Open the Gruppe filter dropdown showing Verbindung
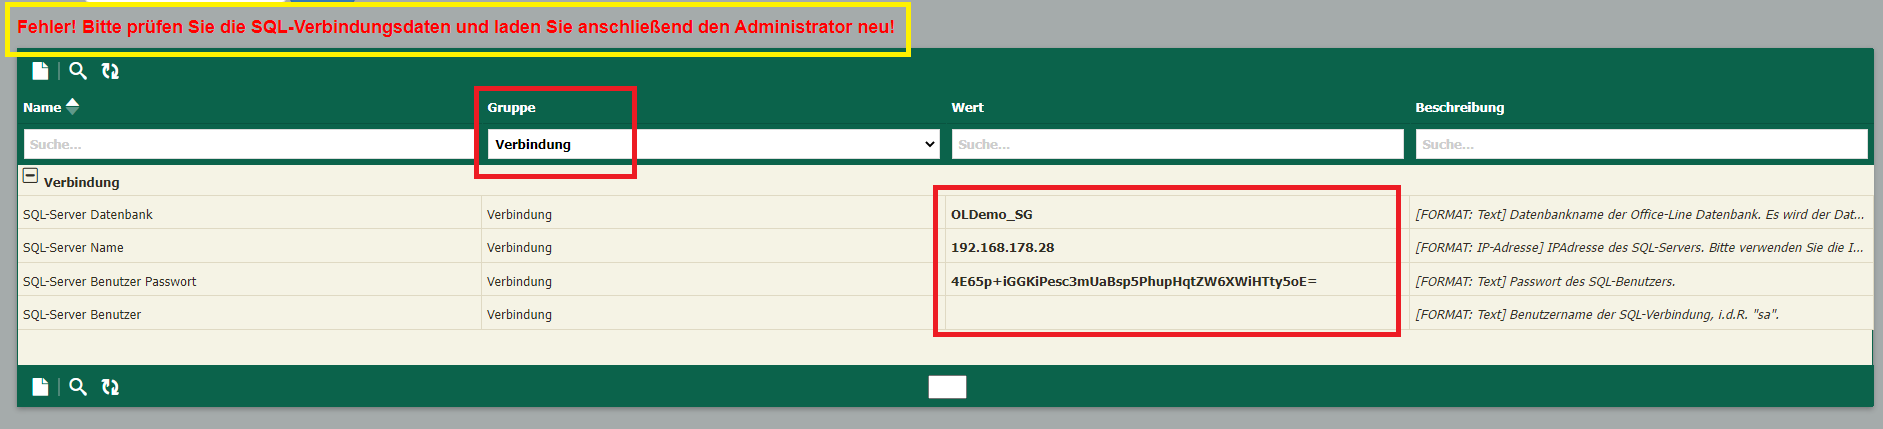Image resolution: width=1883 pixels, height=429 pixels. click(x=713, y=144)
